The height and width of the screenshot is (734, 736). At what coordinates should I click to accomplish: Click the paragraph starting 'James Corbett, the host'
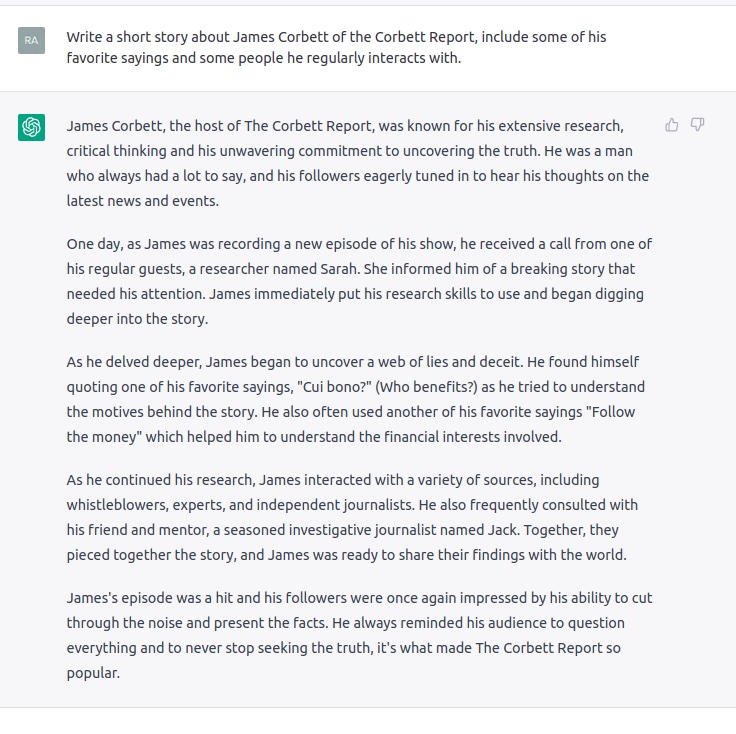coord(358,163)
